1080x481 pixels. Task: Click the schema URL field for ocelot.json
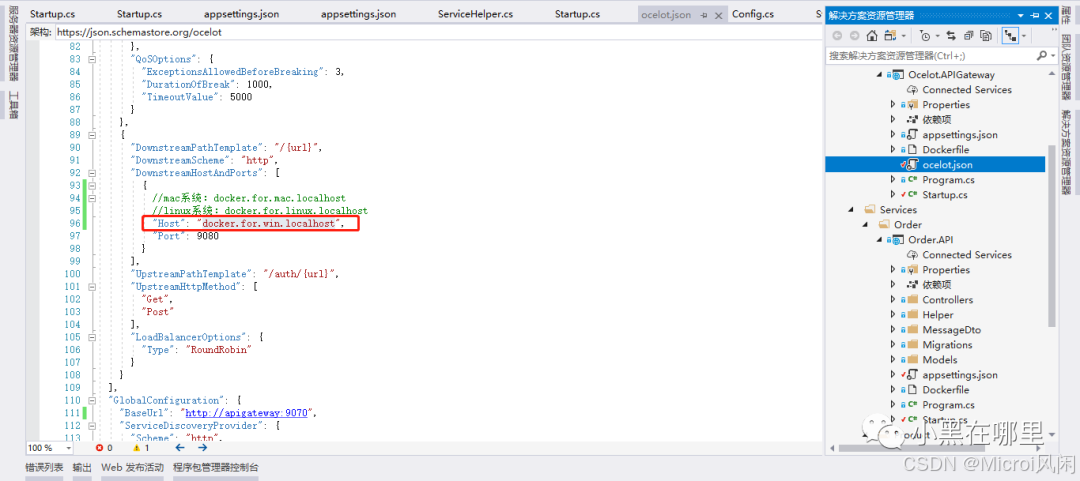pos(438,32)
